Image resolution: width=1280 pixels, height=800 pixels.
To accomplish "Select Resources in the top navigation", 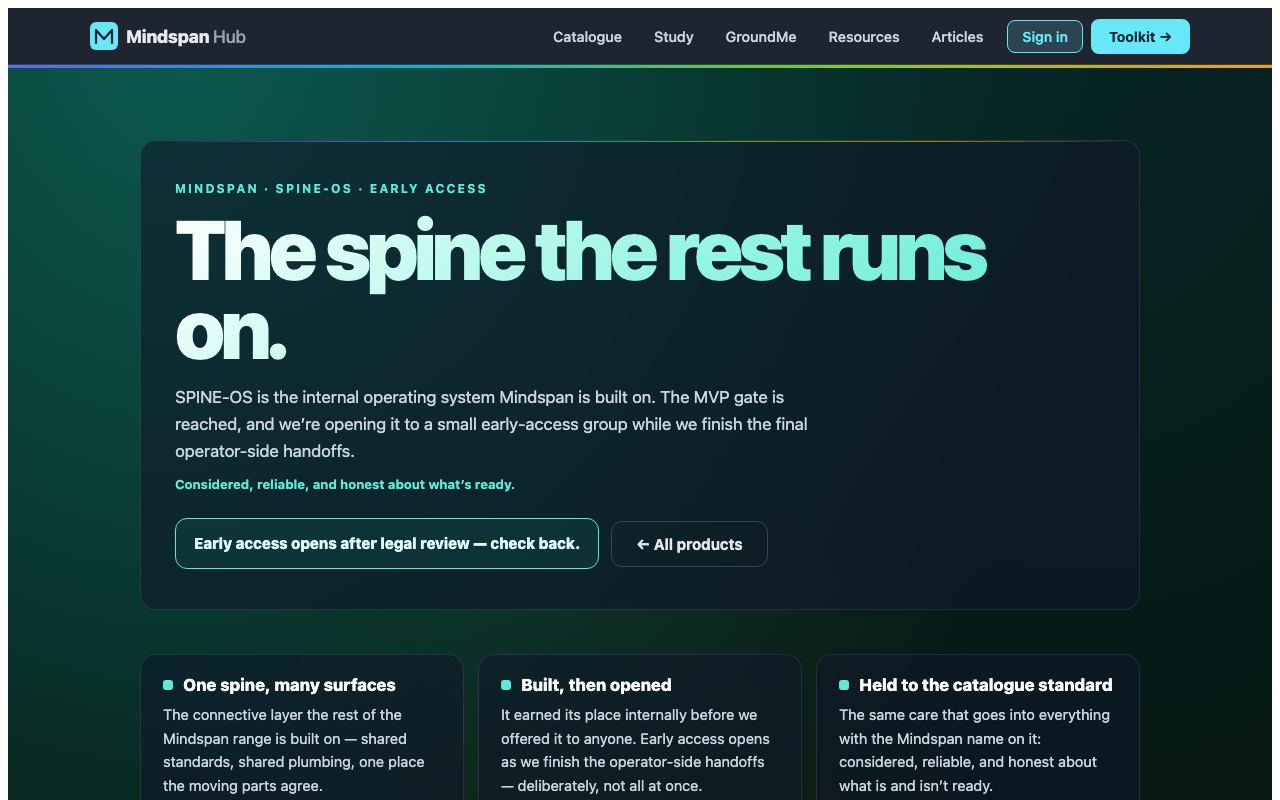I will pyautogui.click(x=864, y=37).
